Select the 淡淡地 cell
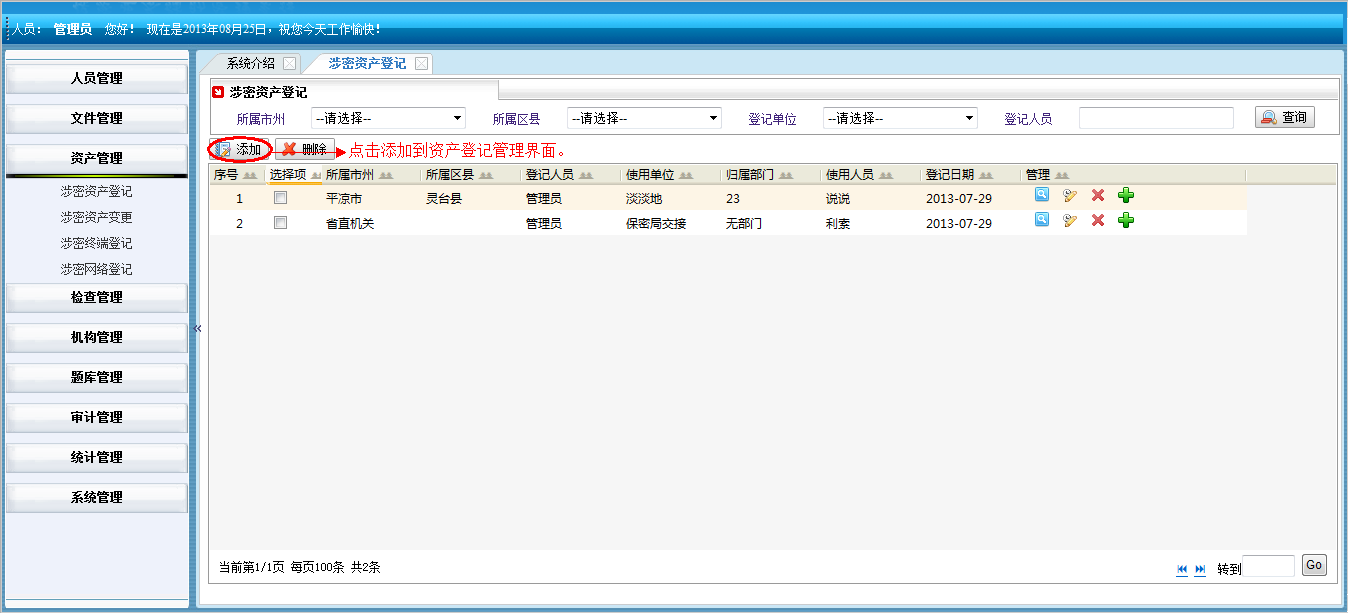Screen dimensions: 1348x613 click(x=644, y=198)
